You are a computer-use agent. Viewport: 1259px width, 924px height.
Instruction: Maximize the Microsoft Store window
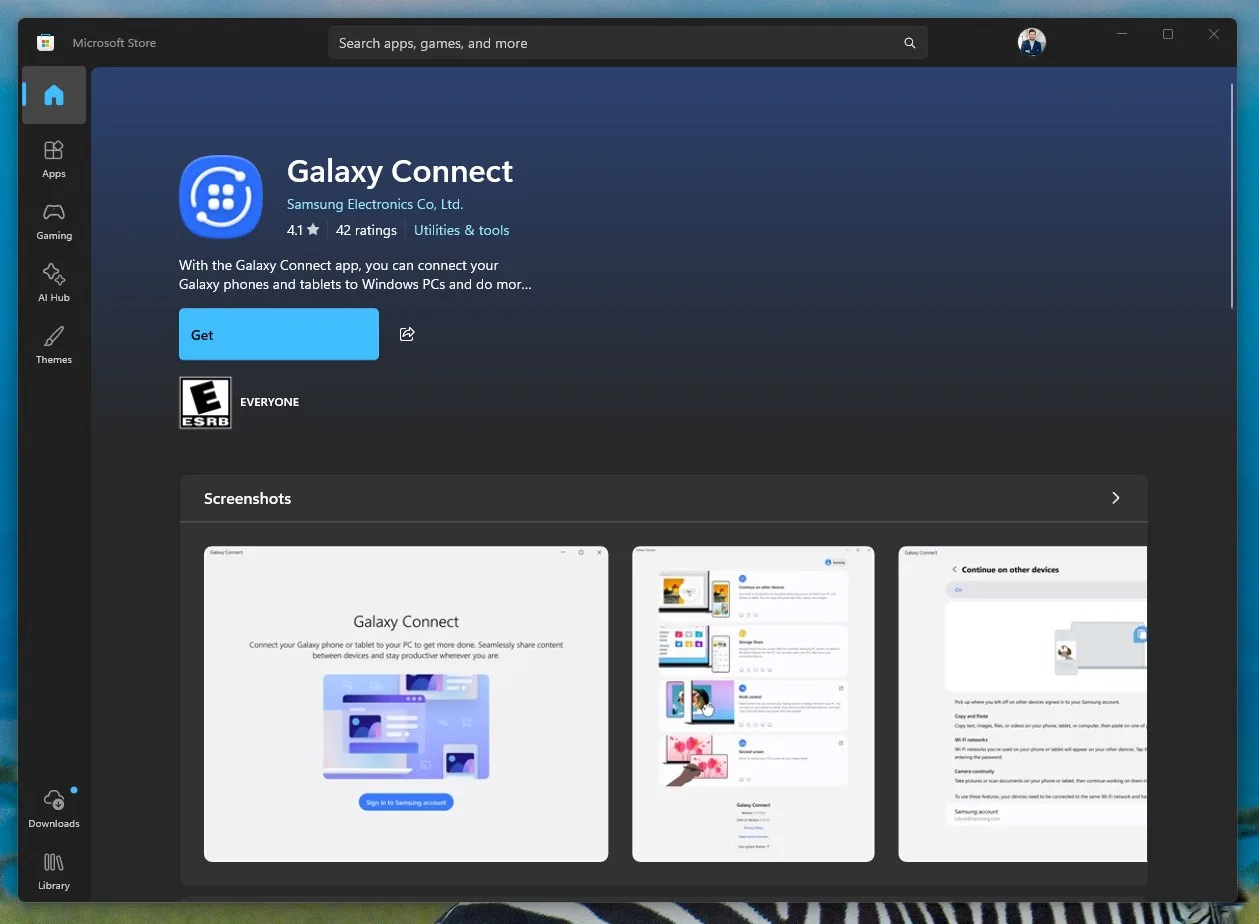[x=1168, y=34]
